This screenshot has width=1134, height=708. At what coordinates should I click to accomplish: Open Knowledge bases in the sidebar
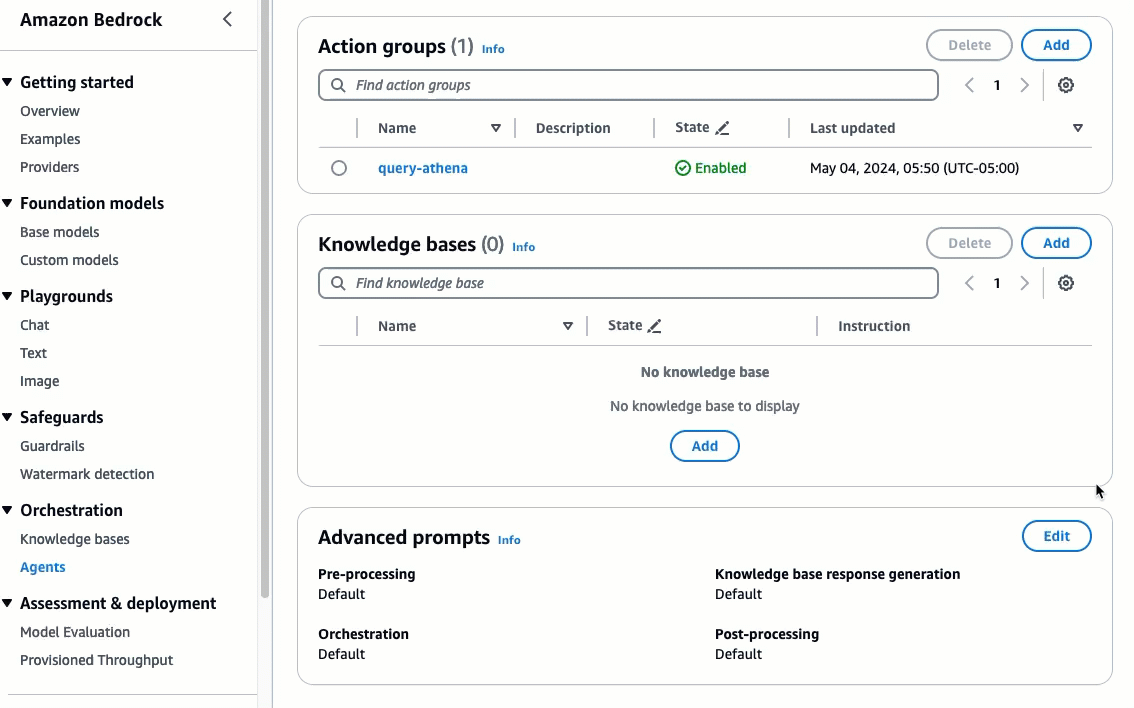pyautogui.click(x=74, y=539)
